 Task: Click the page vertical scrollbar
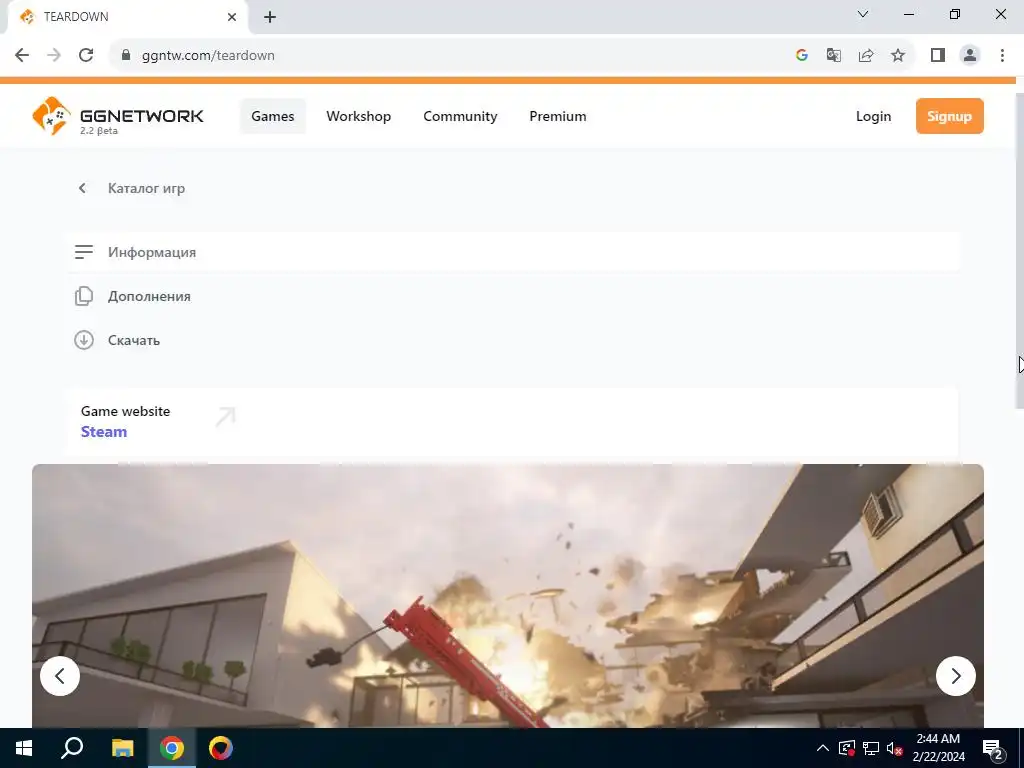1019,251
